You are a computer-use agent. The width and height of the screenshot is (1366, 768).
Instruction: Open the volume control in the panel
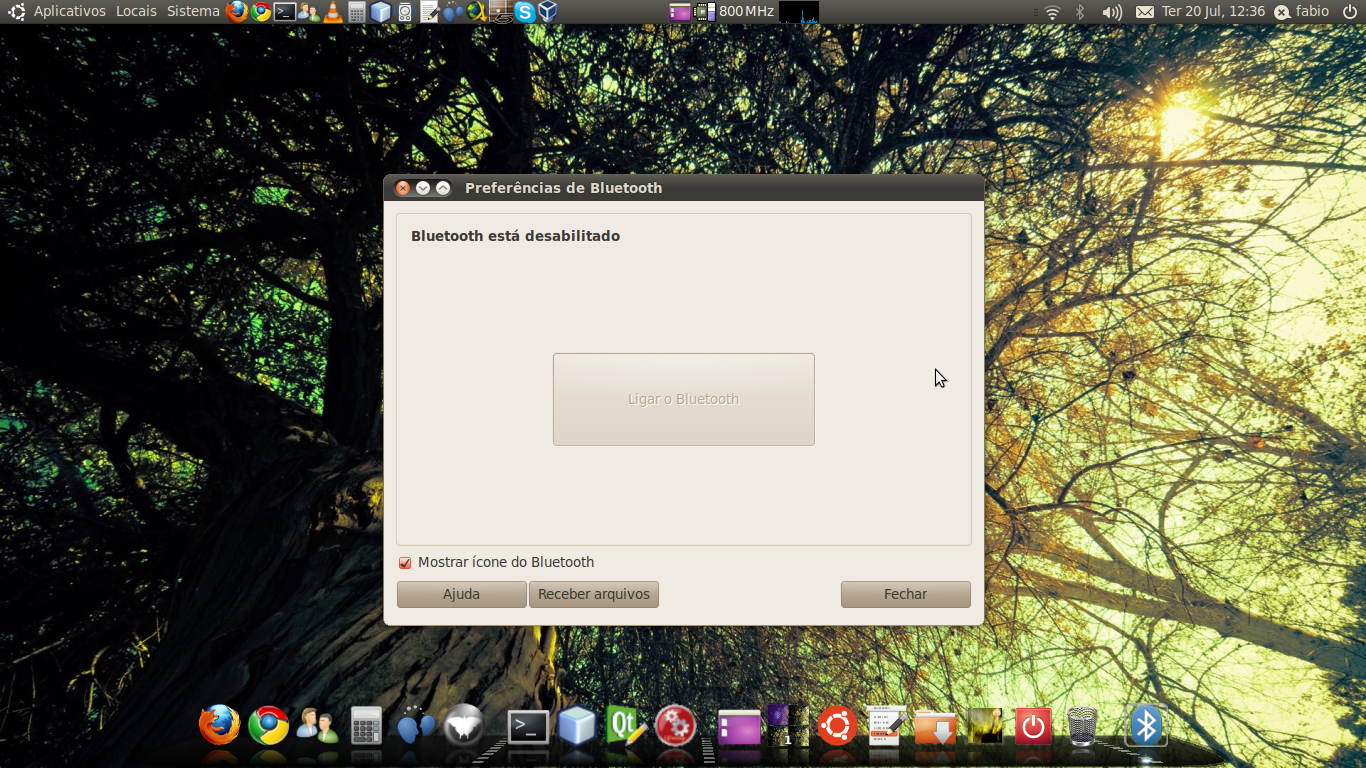tap(1111, 12)
